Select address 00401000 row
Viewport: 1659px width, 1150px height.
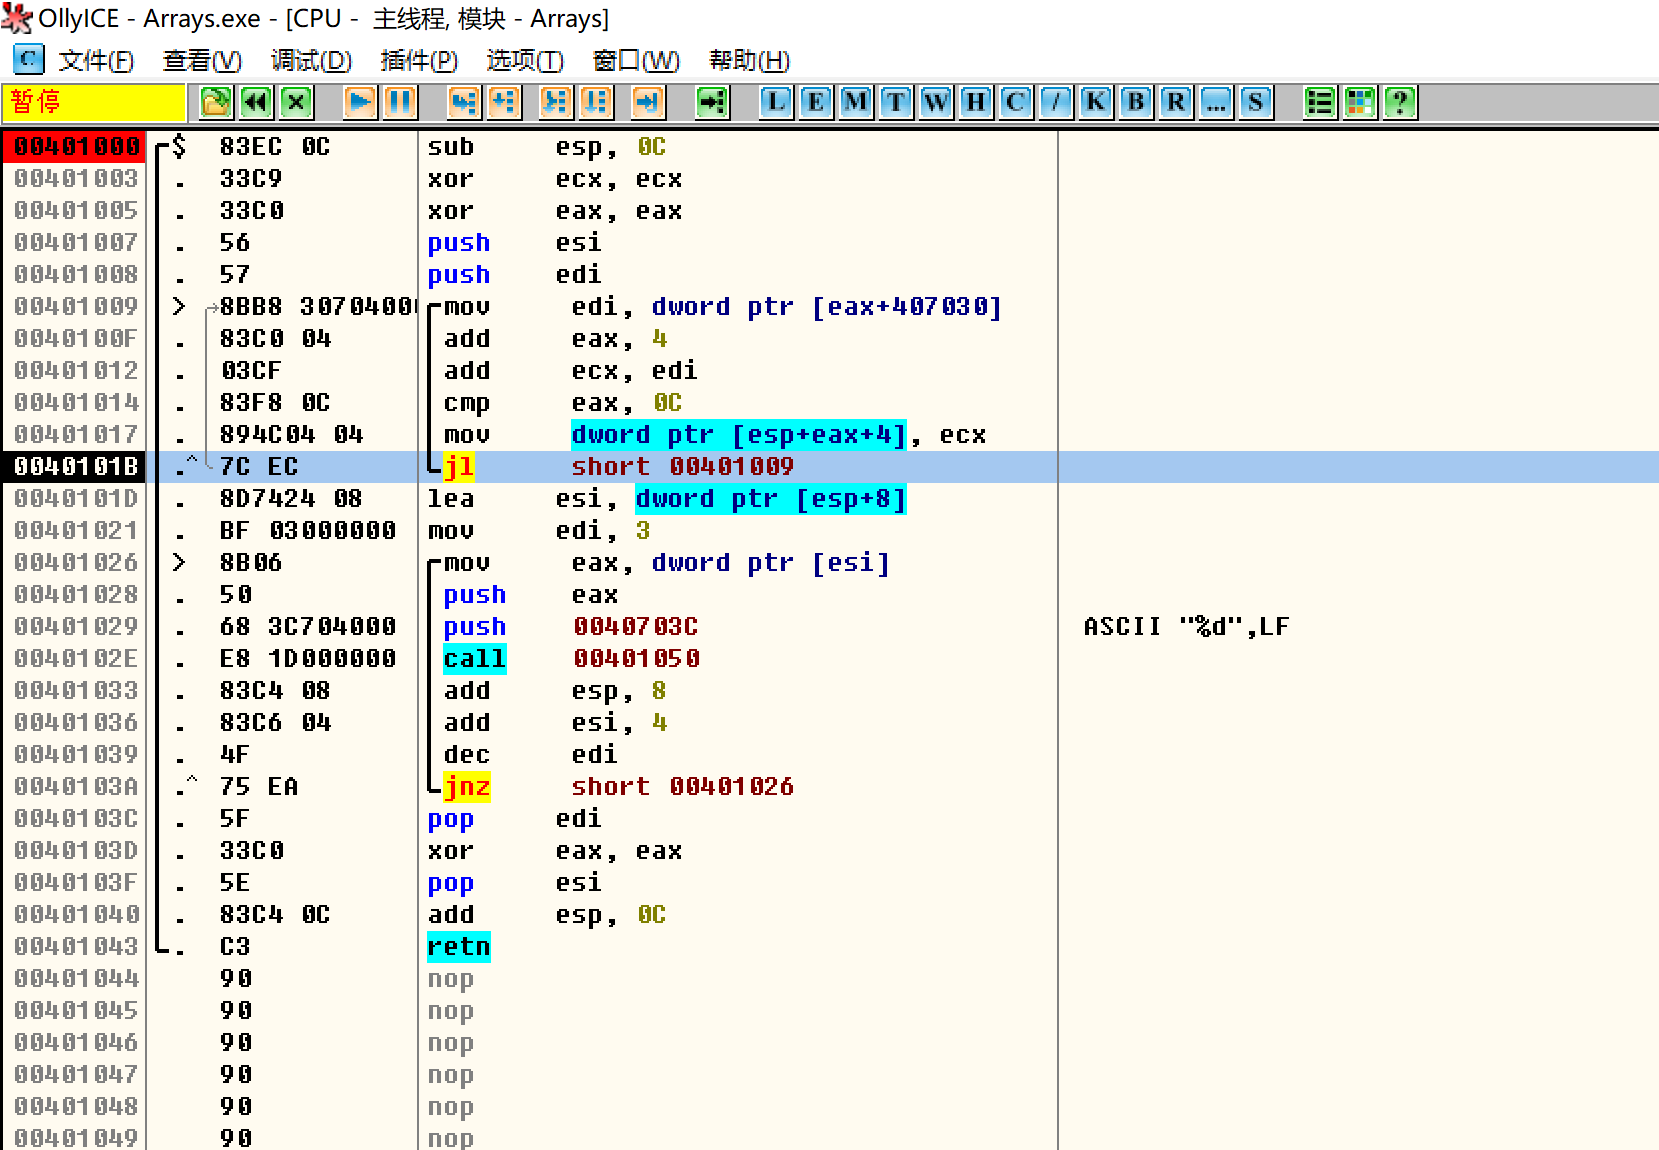[x=76, y=147]
